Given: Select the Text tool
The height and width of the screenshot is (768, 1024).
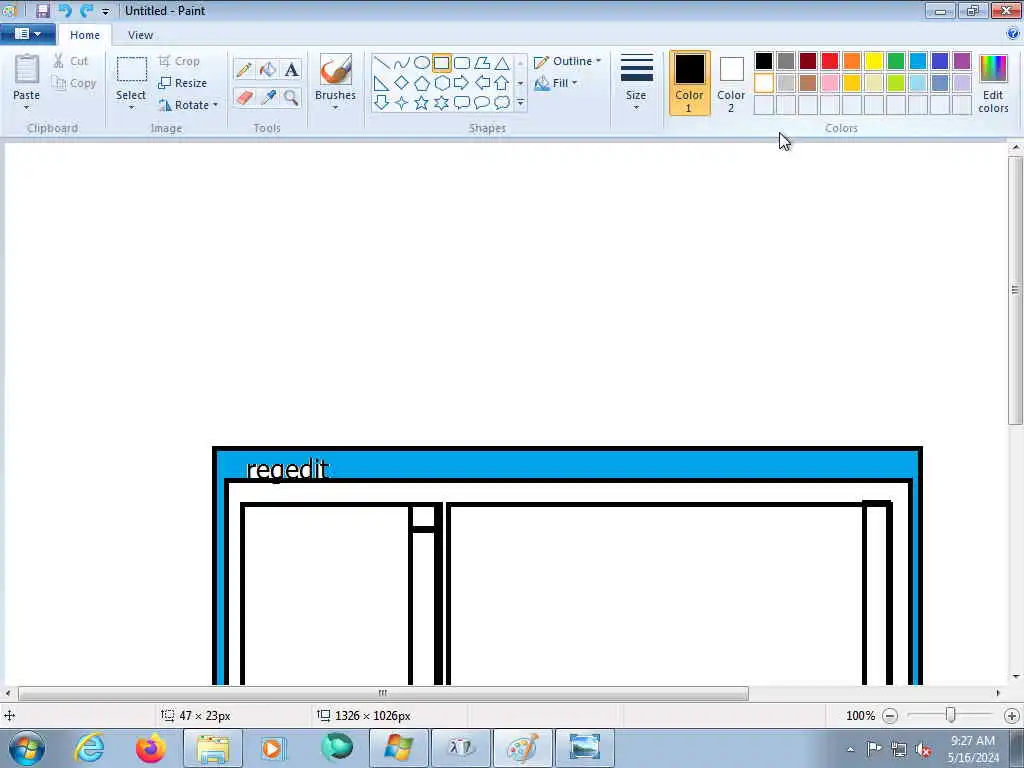Looking at the screenshot, I should (291, 69).
